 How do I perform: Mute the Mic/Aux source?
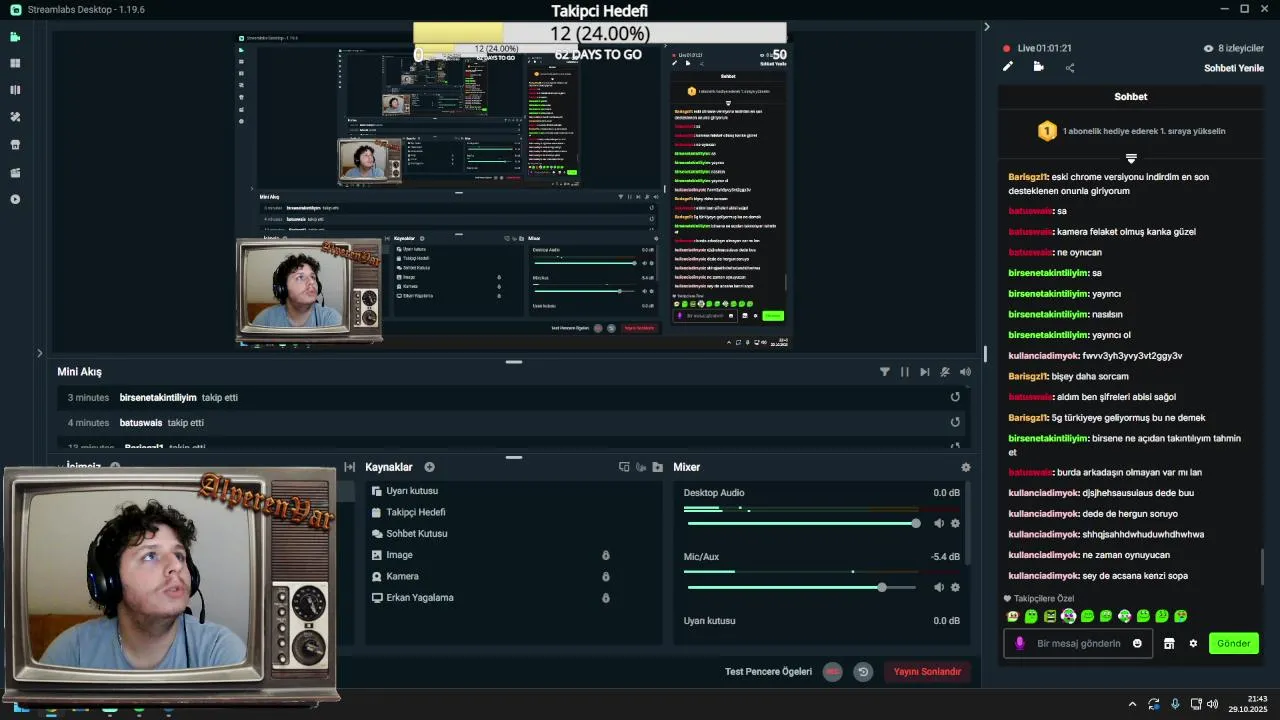pyautogui.click(x=939, y=587)
